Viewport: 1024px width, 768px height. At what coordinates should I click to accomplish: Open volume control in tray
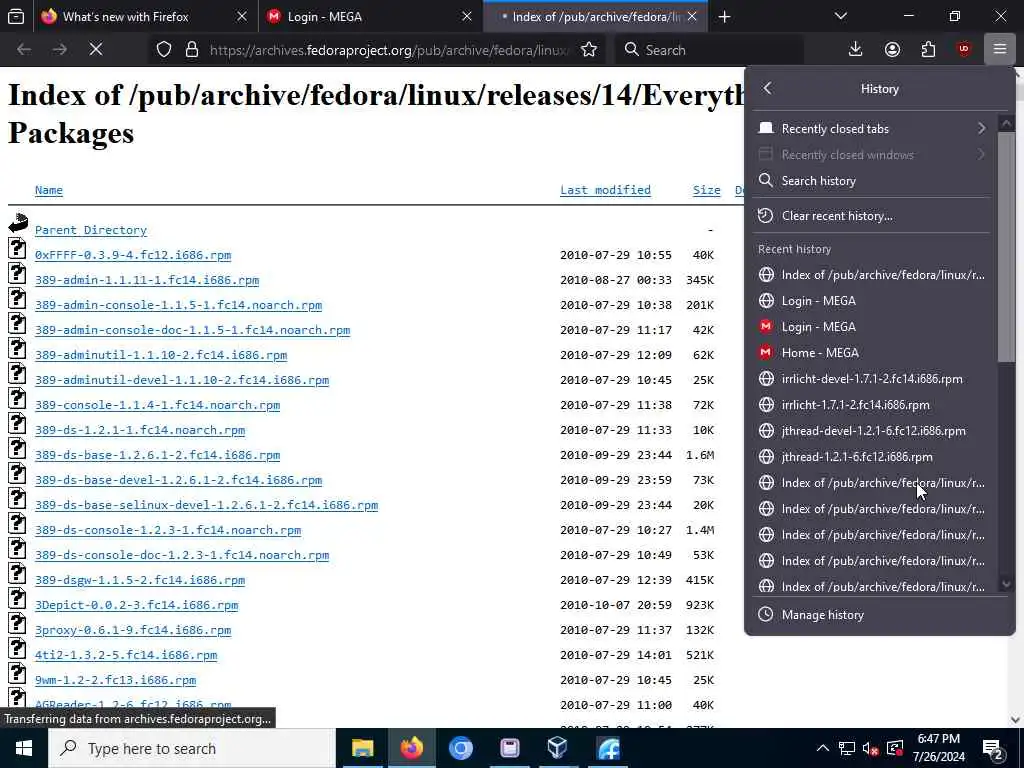[x=870, y=748]
